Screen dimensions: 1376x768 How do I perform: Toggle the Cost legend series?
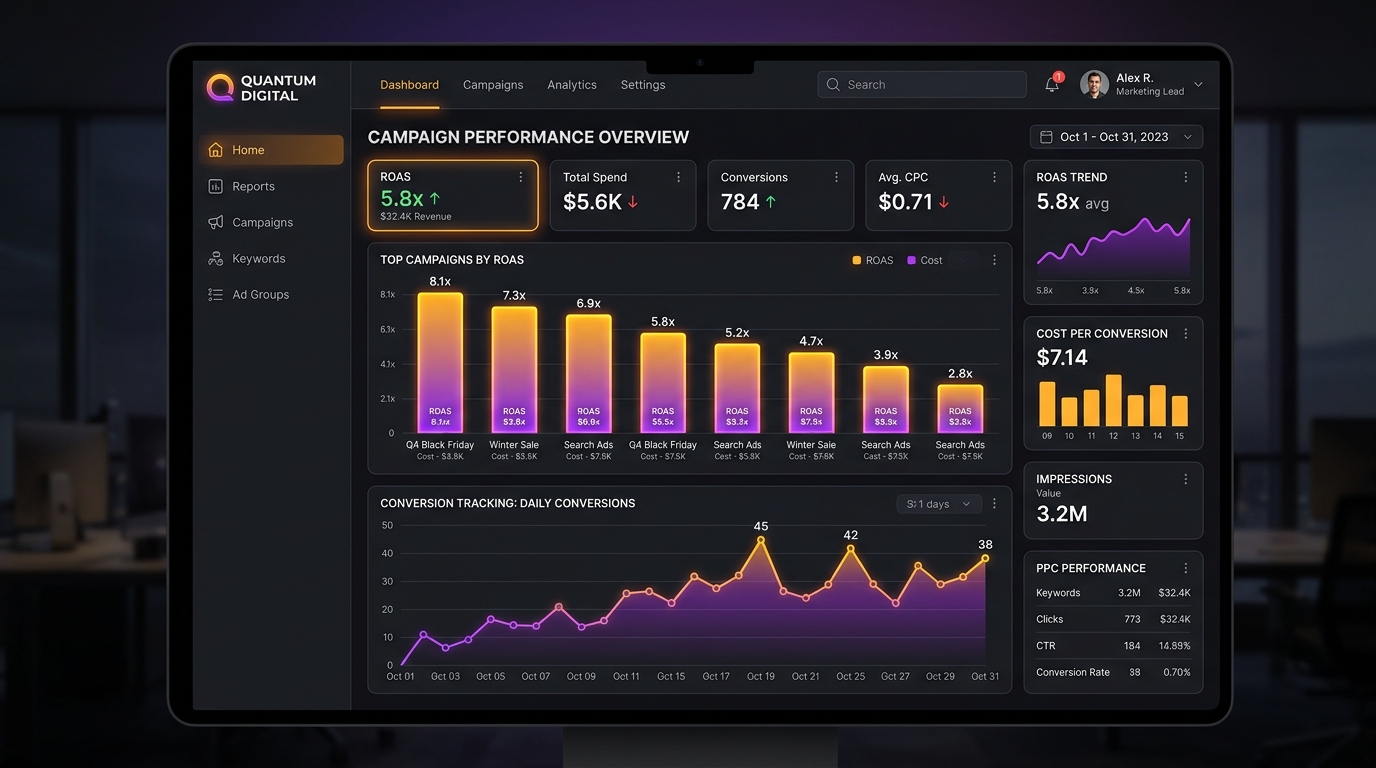pyautogui.click(x=924, y=260)
